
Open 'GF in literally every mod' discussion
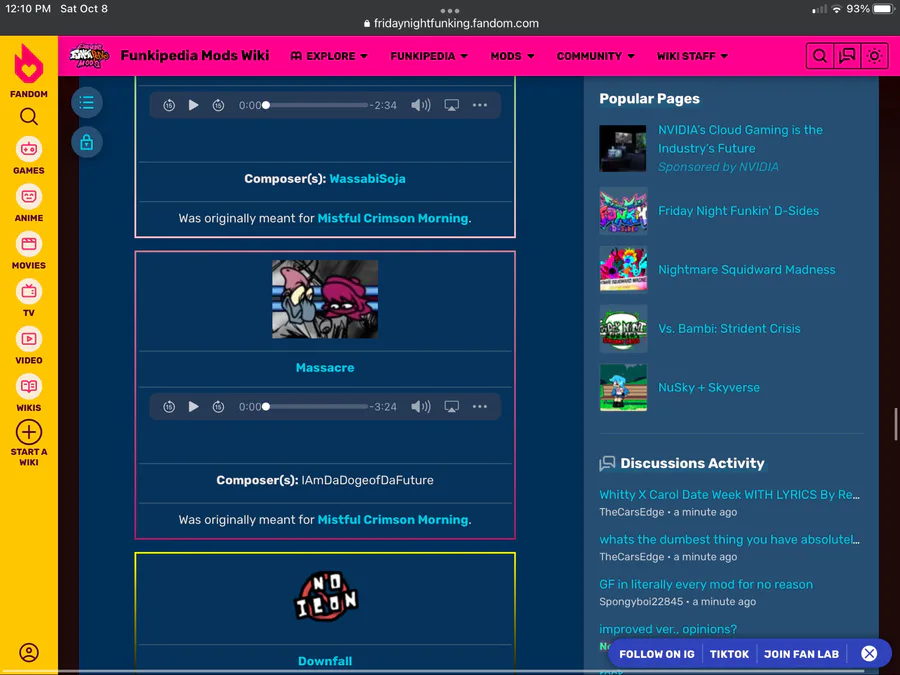(706, 584)
